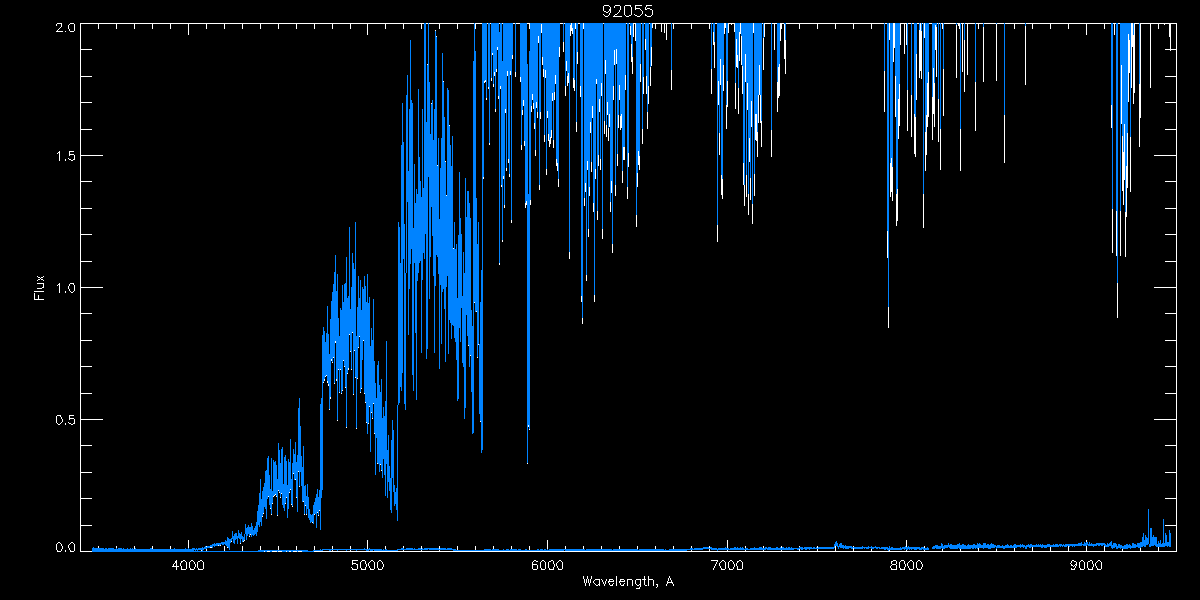Click the 6000 wavelength tick label
The height and width of the screenshot is (600, 1200).
pos(547,567)
